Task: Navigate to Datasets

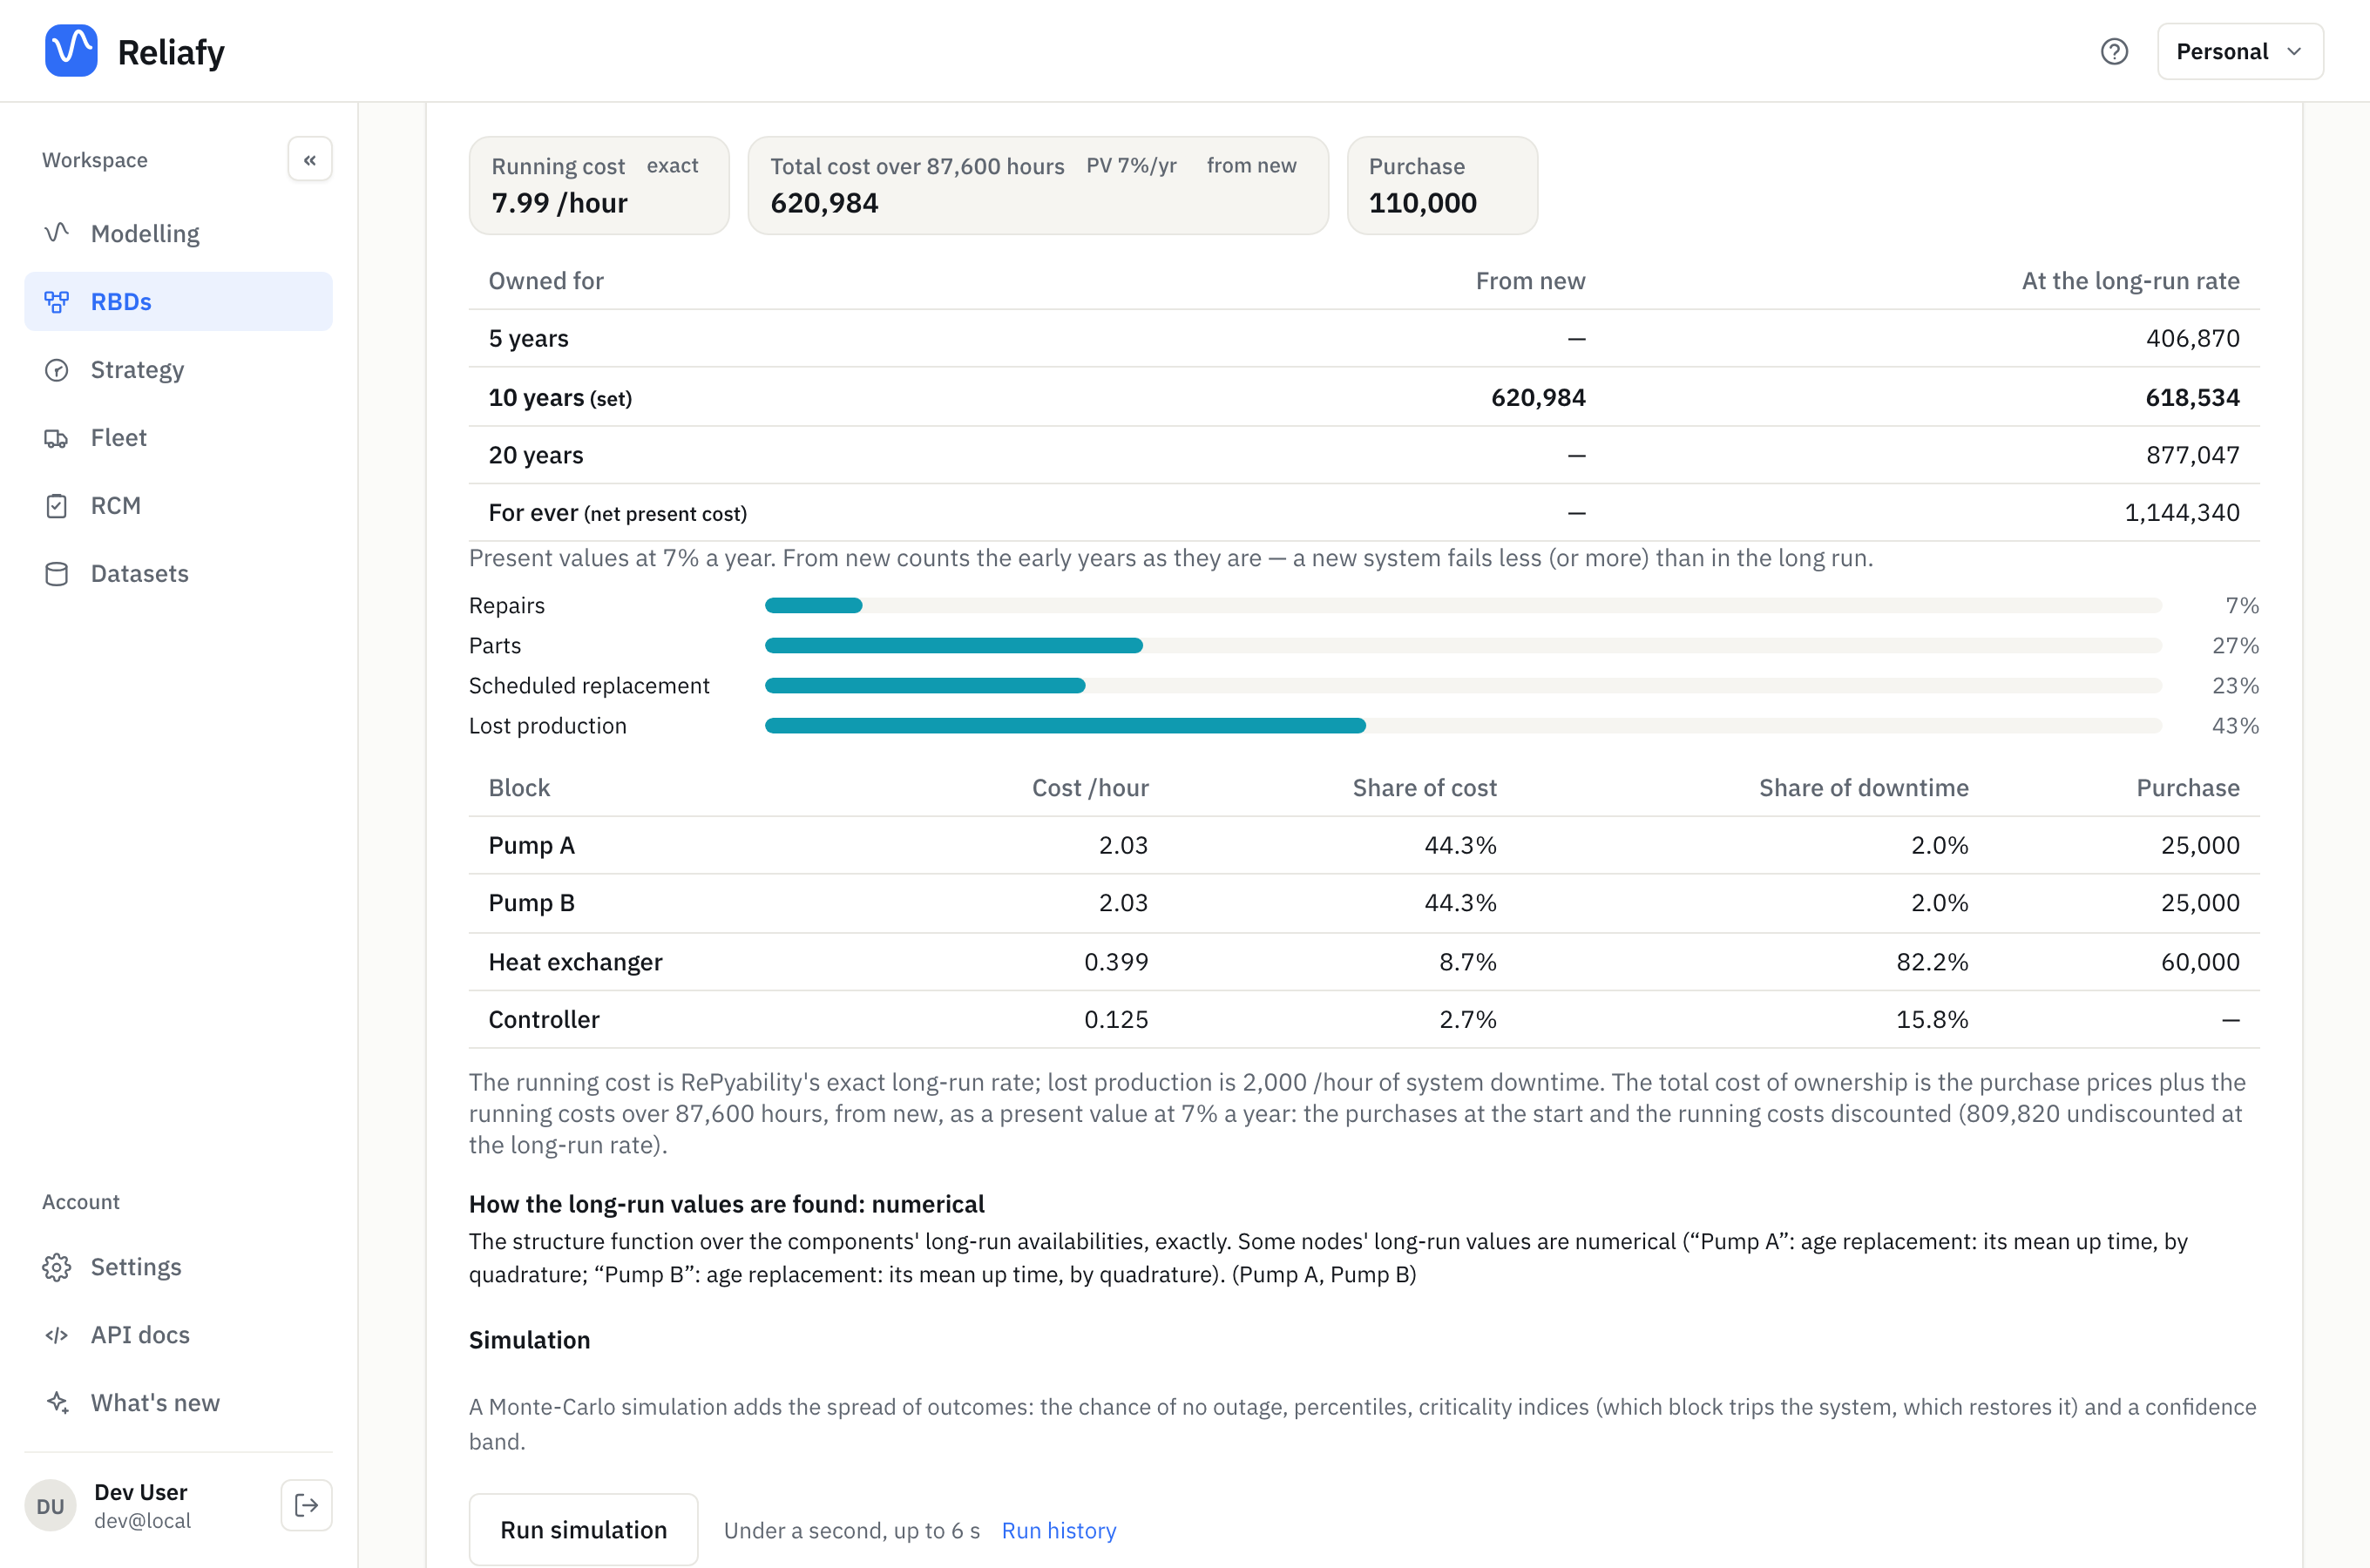Action: pos(178,573)
